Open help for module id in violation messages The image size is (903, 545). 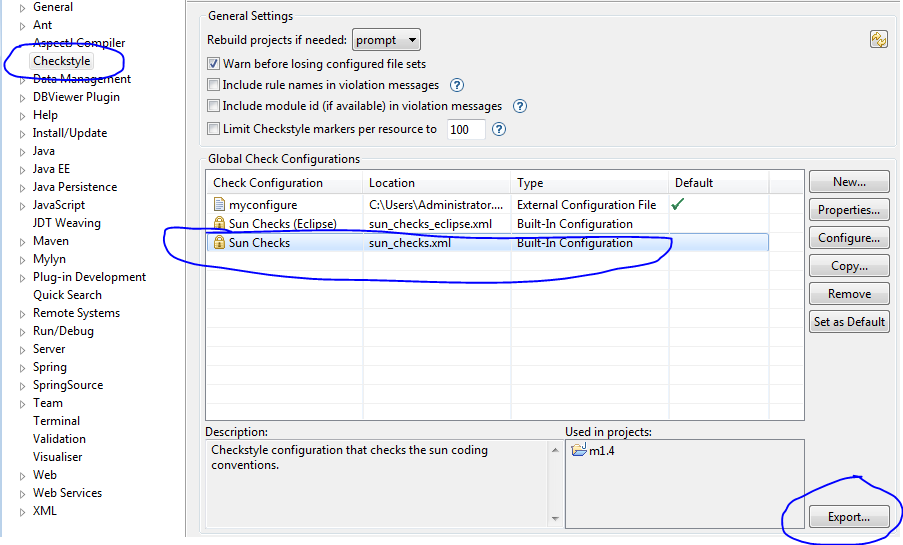(x=519, y=106)
